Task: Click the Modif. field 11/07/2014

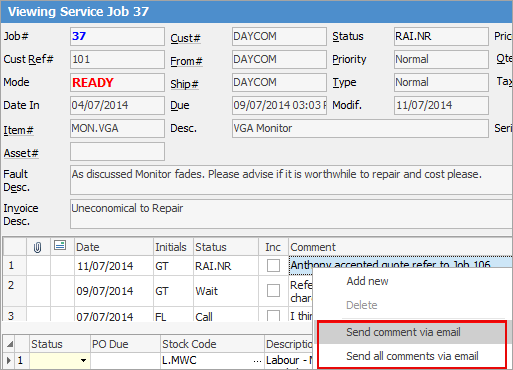Action: tap(441, 105)
